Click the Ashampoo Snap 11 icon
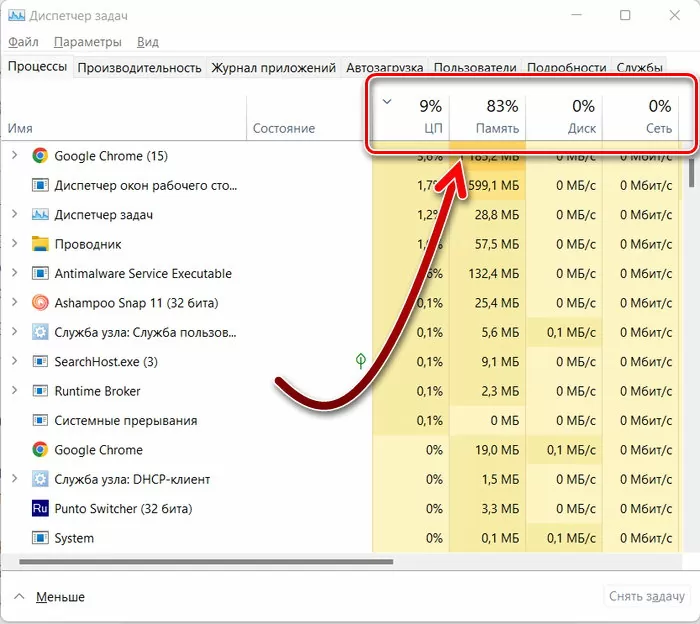This screenshot has width=700, height=624. (x=40, y=303)
